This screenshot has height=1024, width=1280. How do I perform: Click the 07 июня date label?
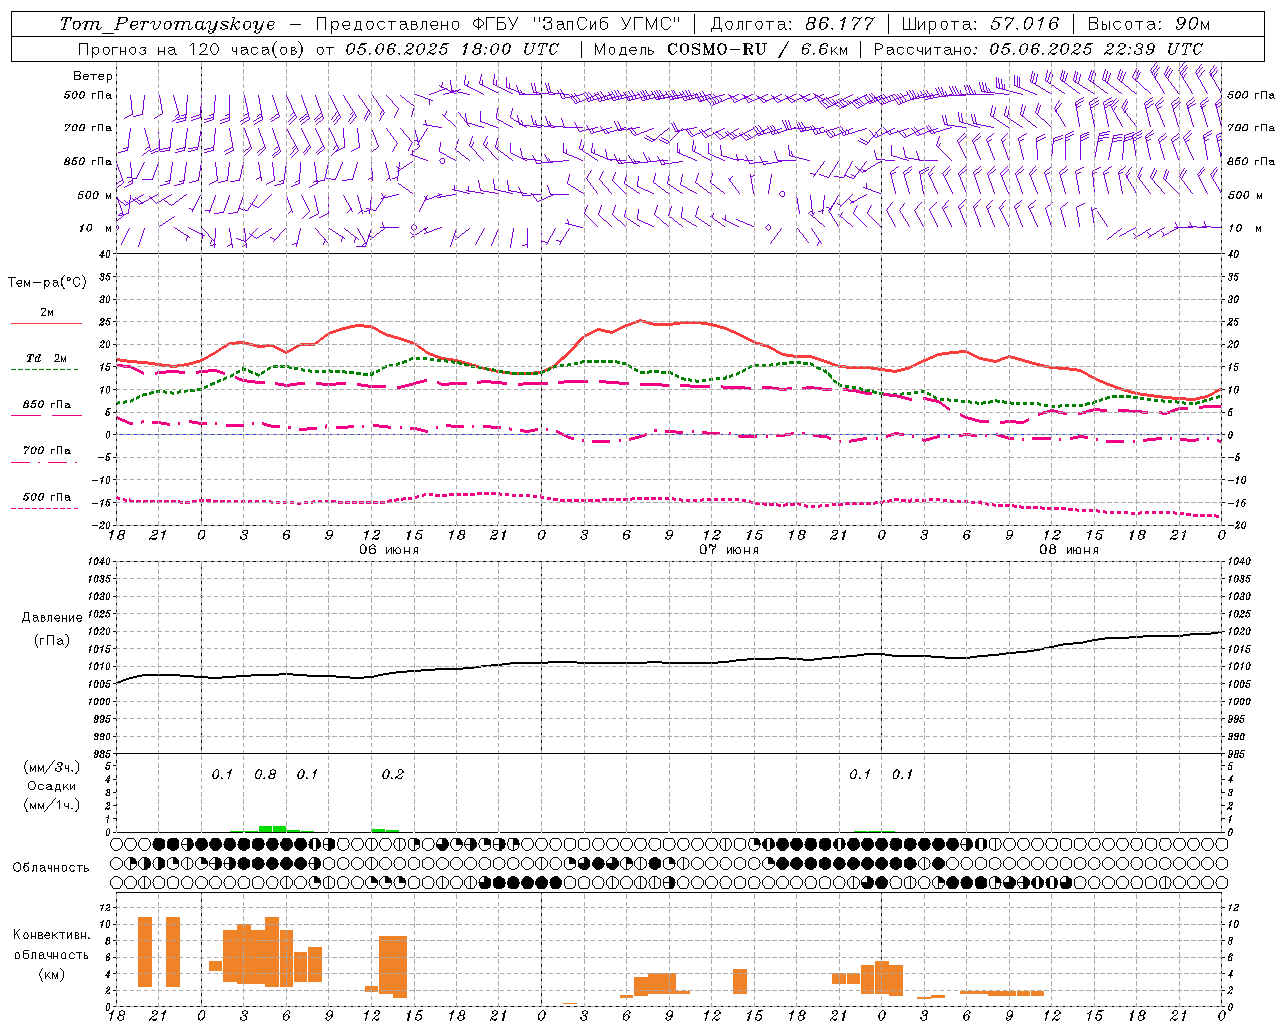coord(729,550)
